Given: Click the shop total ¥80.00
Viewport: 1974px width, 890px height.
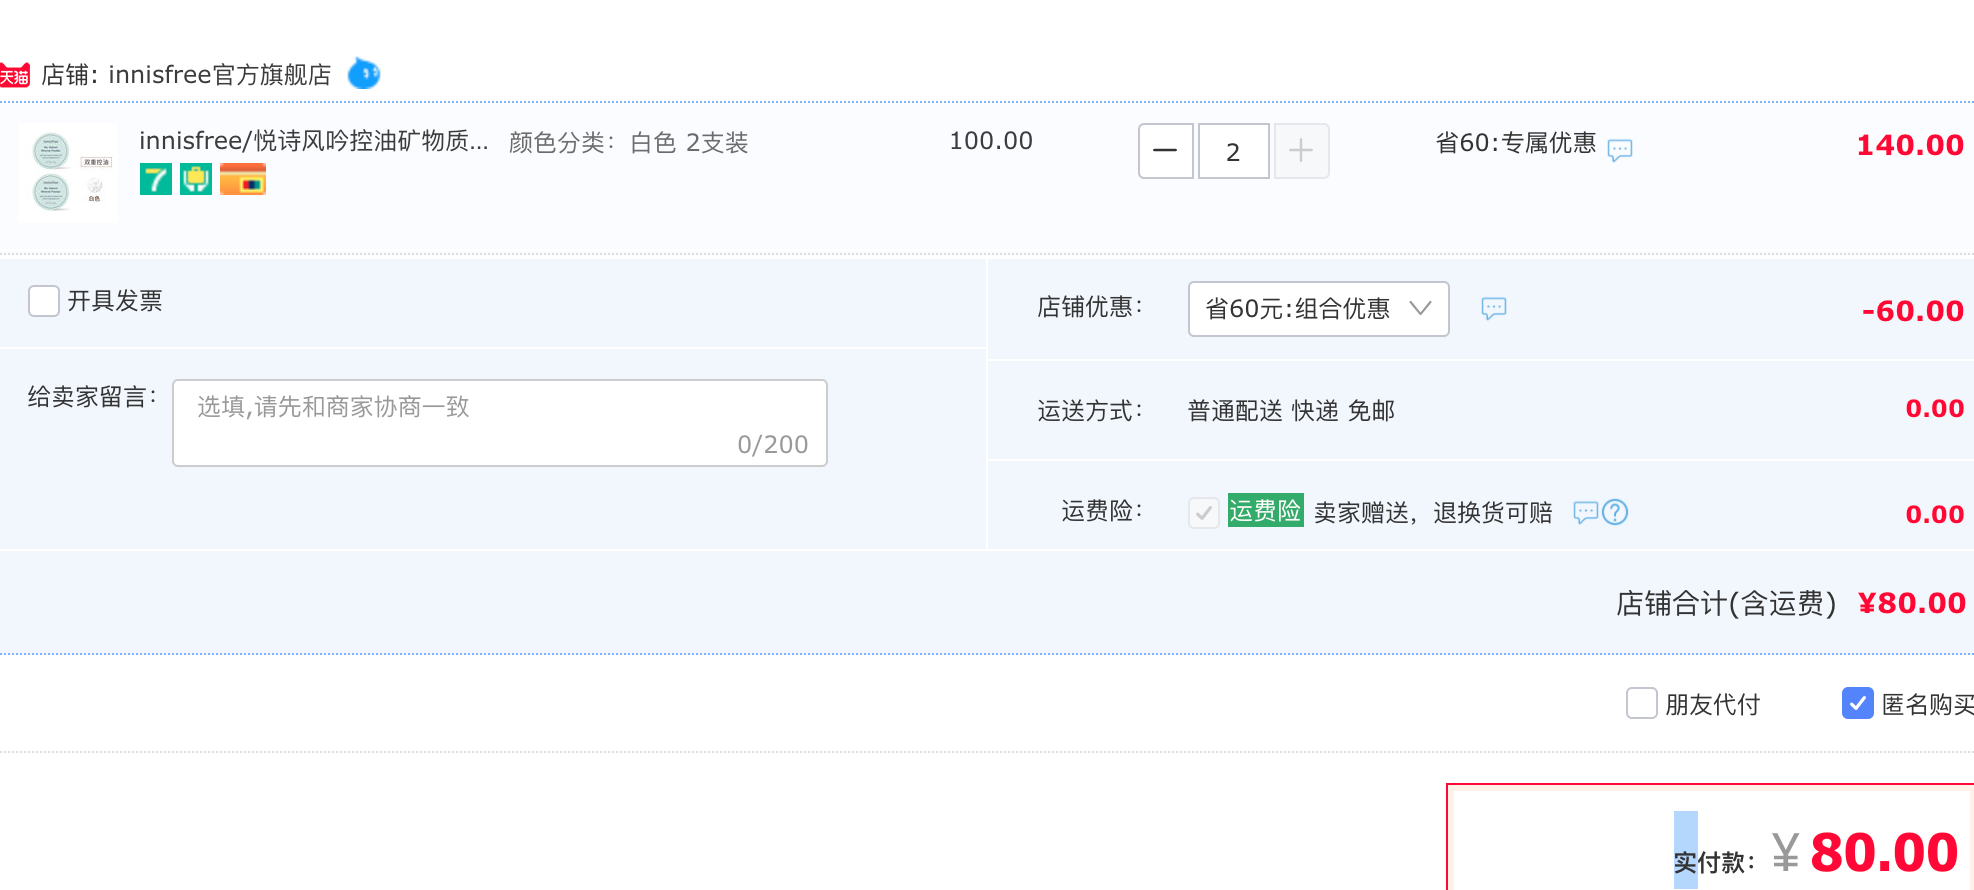Looking at the screenshot, I should (1912, 603).
